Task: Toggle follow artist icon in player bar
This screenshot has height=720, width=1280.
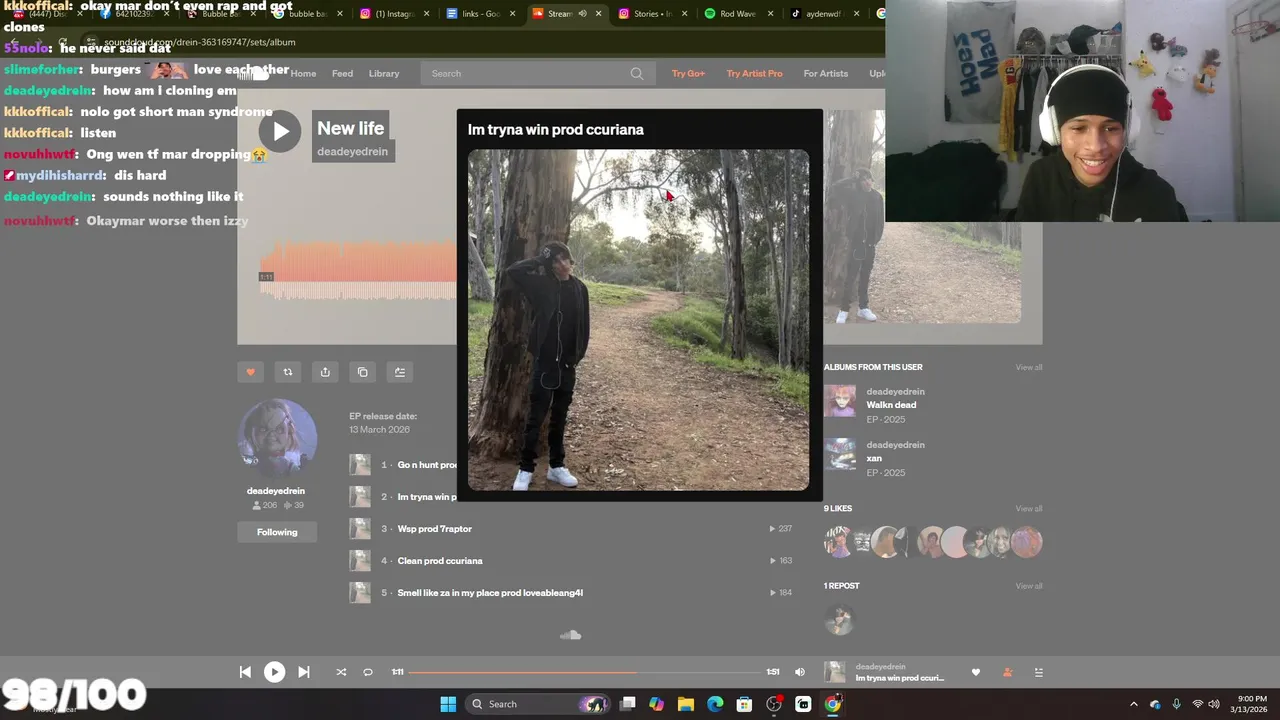Action: point(1007,672)
